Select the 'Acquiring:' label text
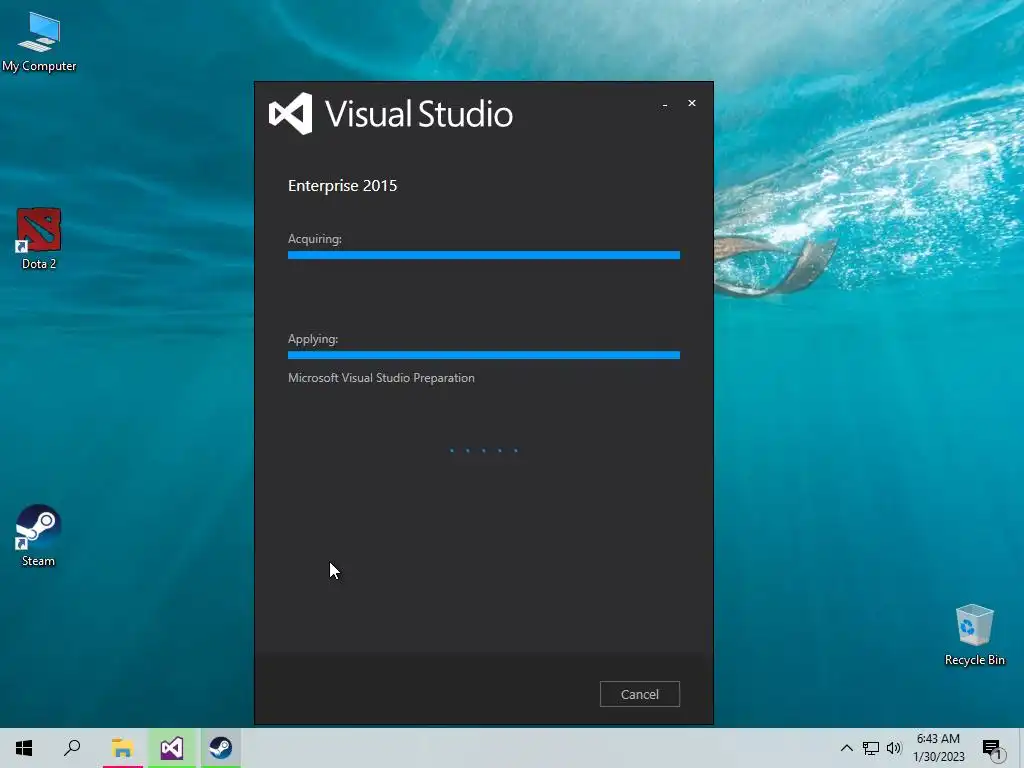The image size is (1024, 768). [x=315, y=239]
